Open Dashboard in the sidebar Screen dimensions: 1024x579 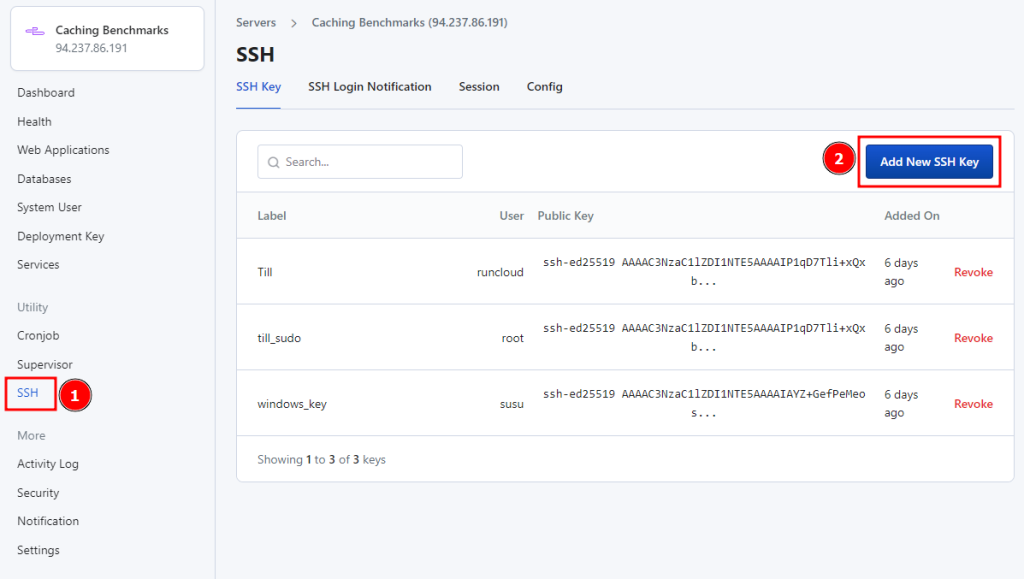click(x=46, y=93)
